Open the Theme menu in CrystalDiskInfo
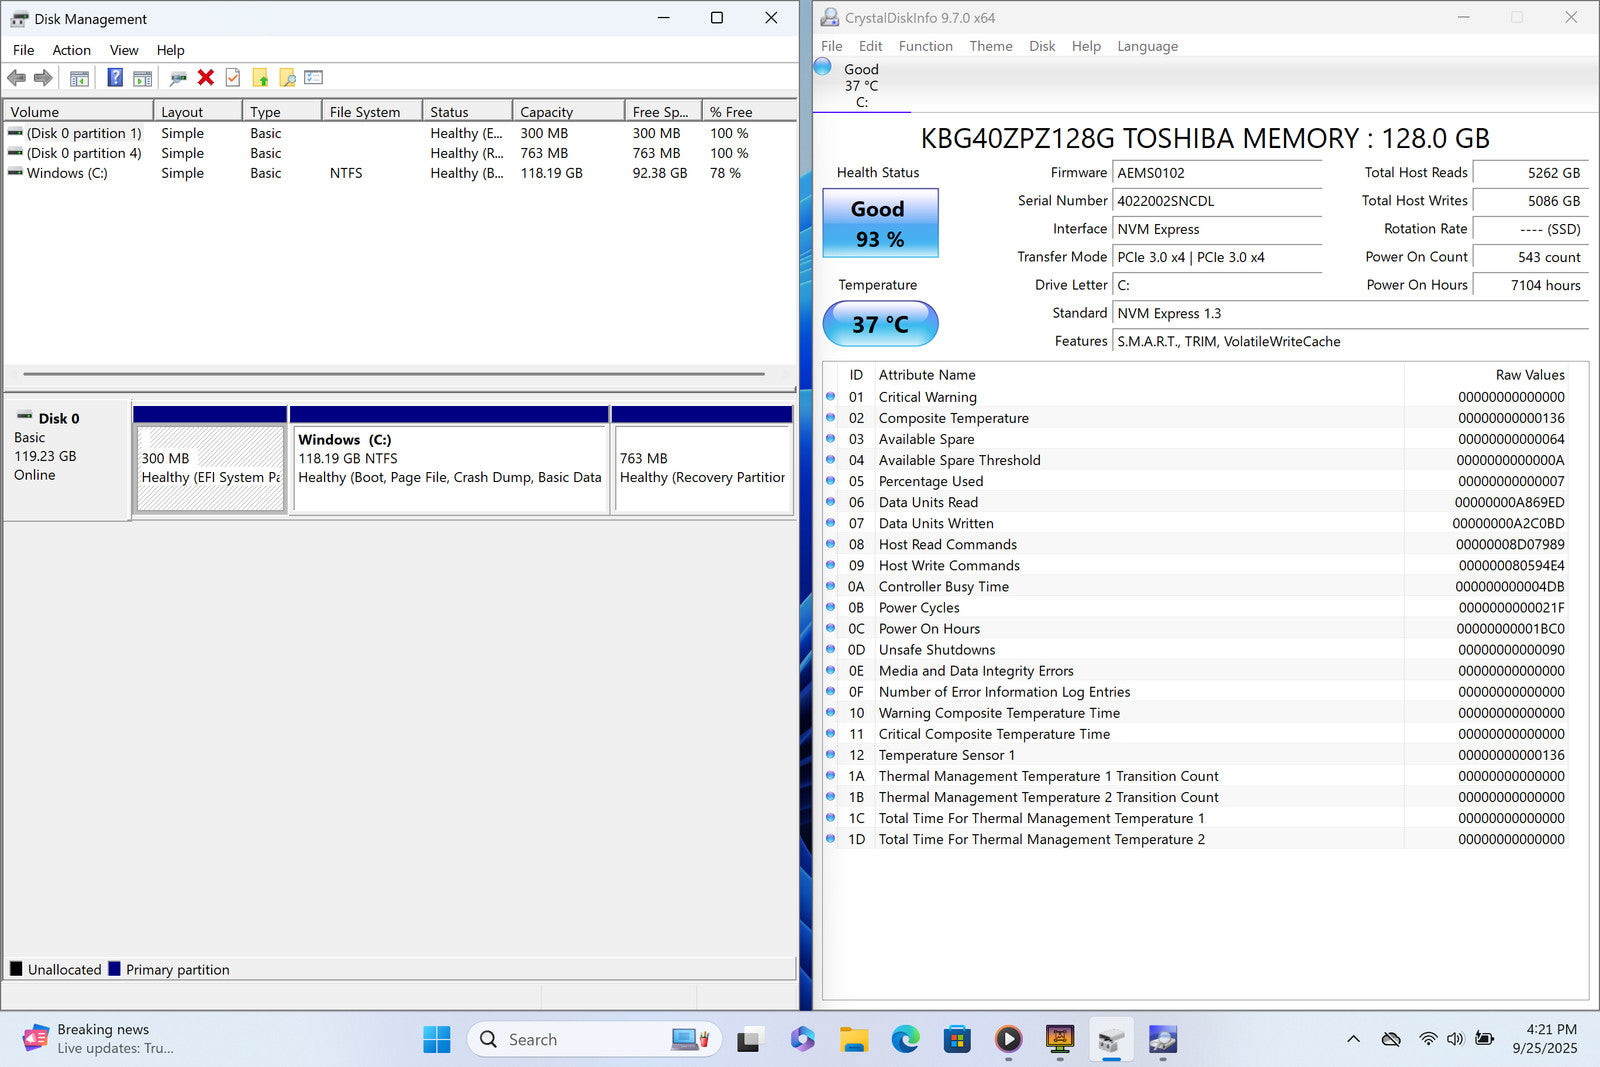The image size is (1600, 1067). coord(990,46)
